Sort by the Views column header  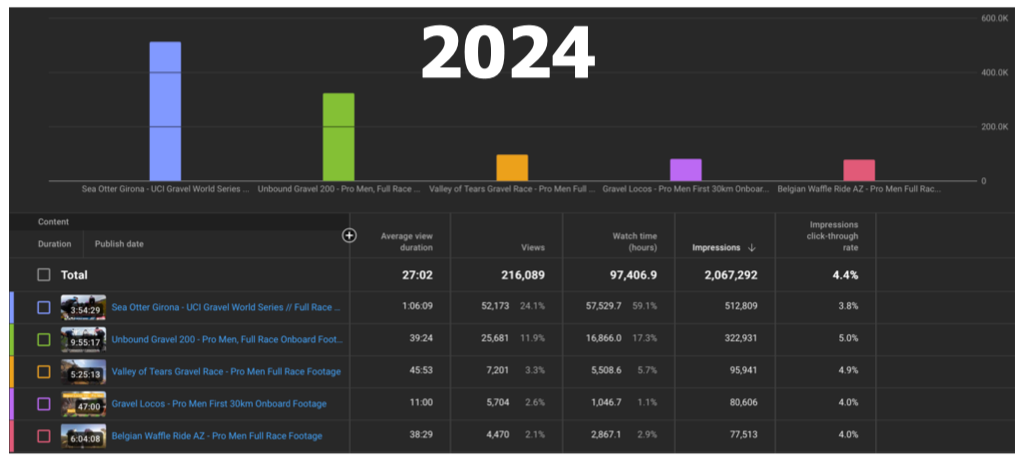coord(532,246)
